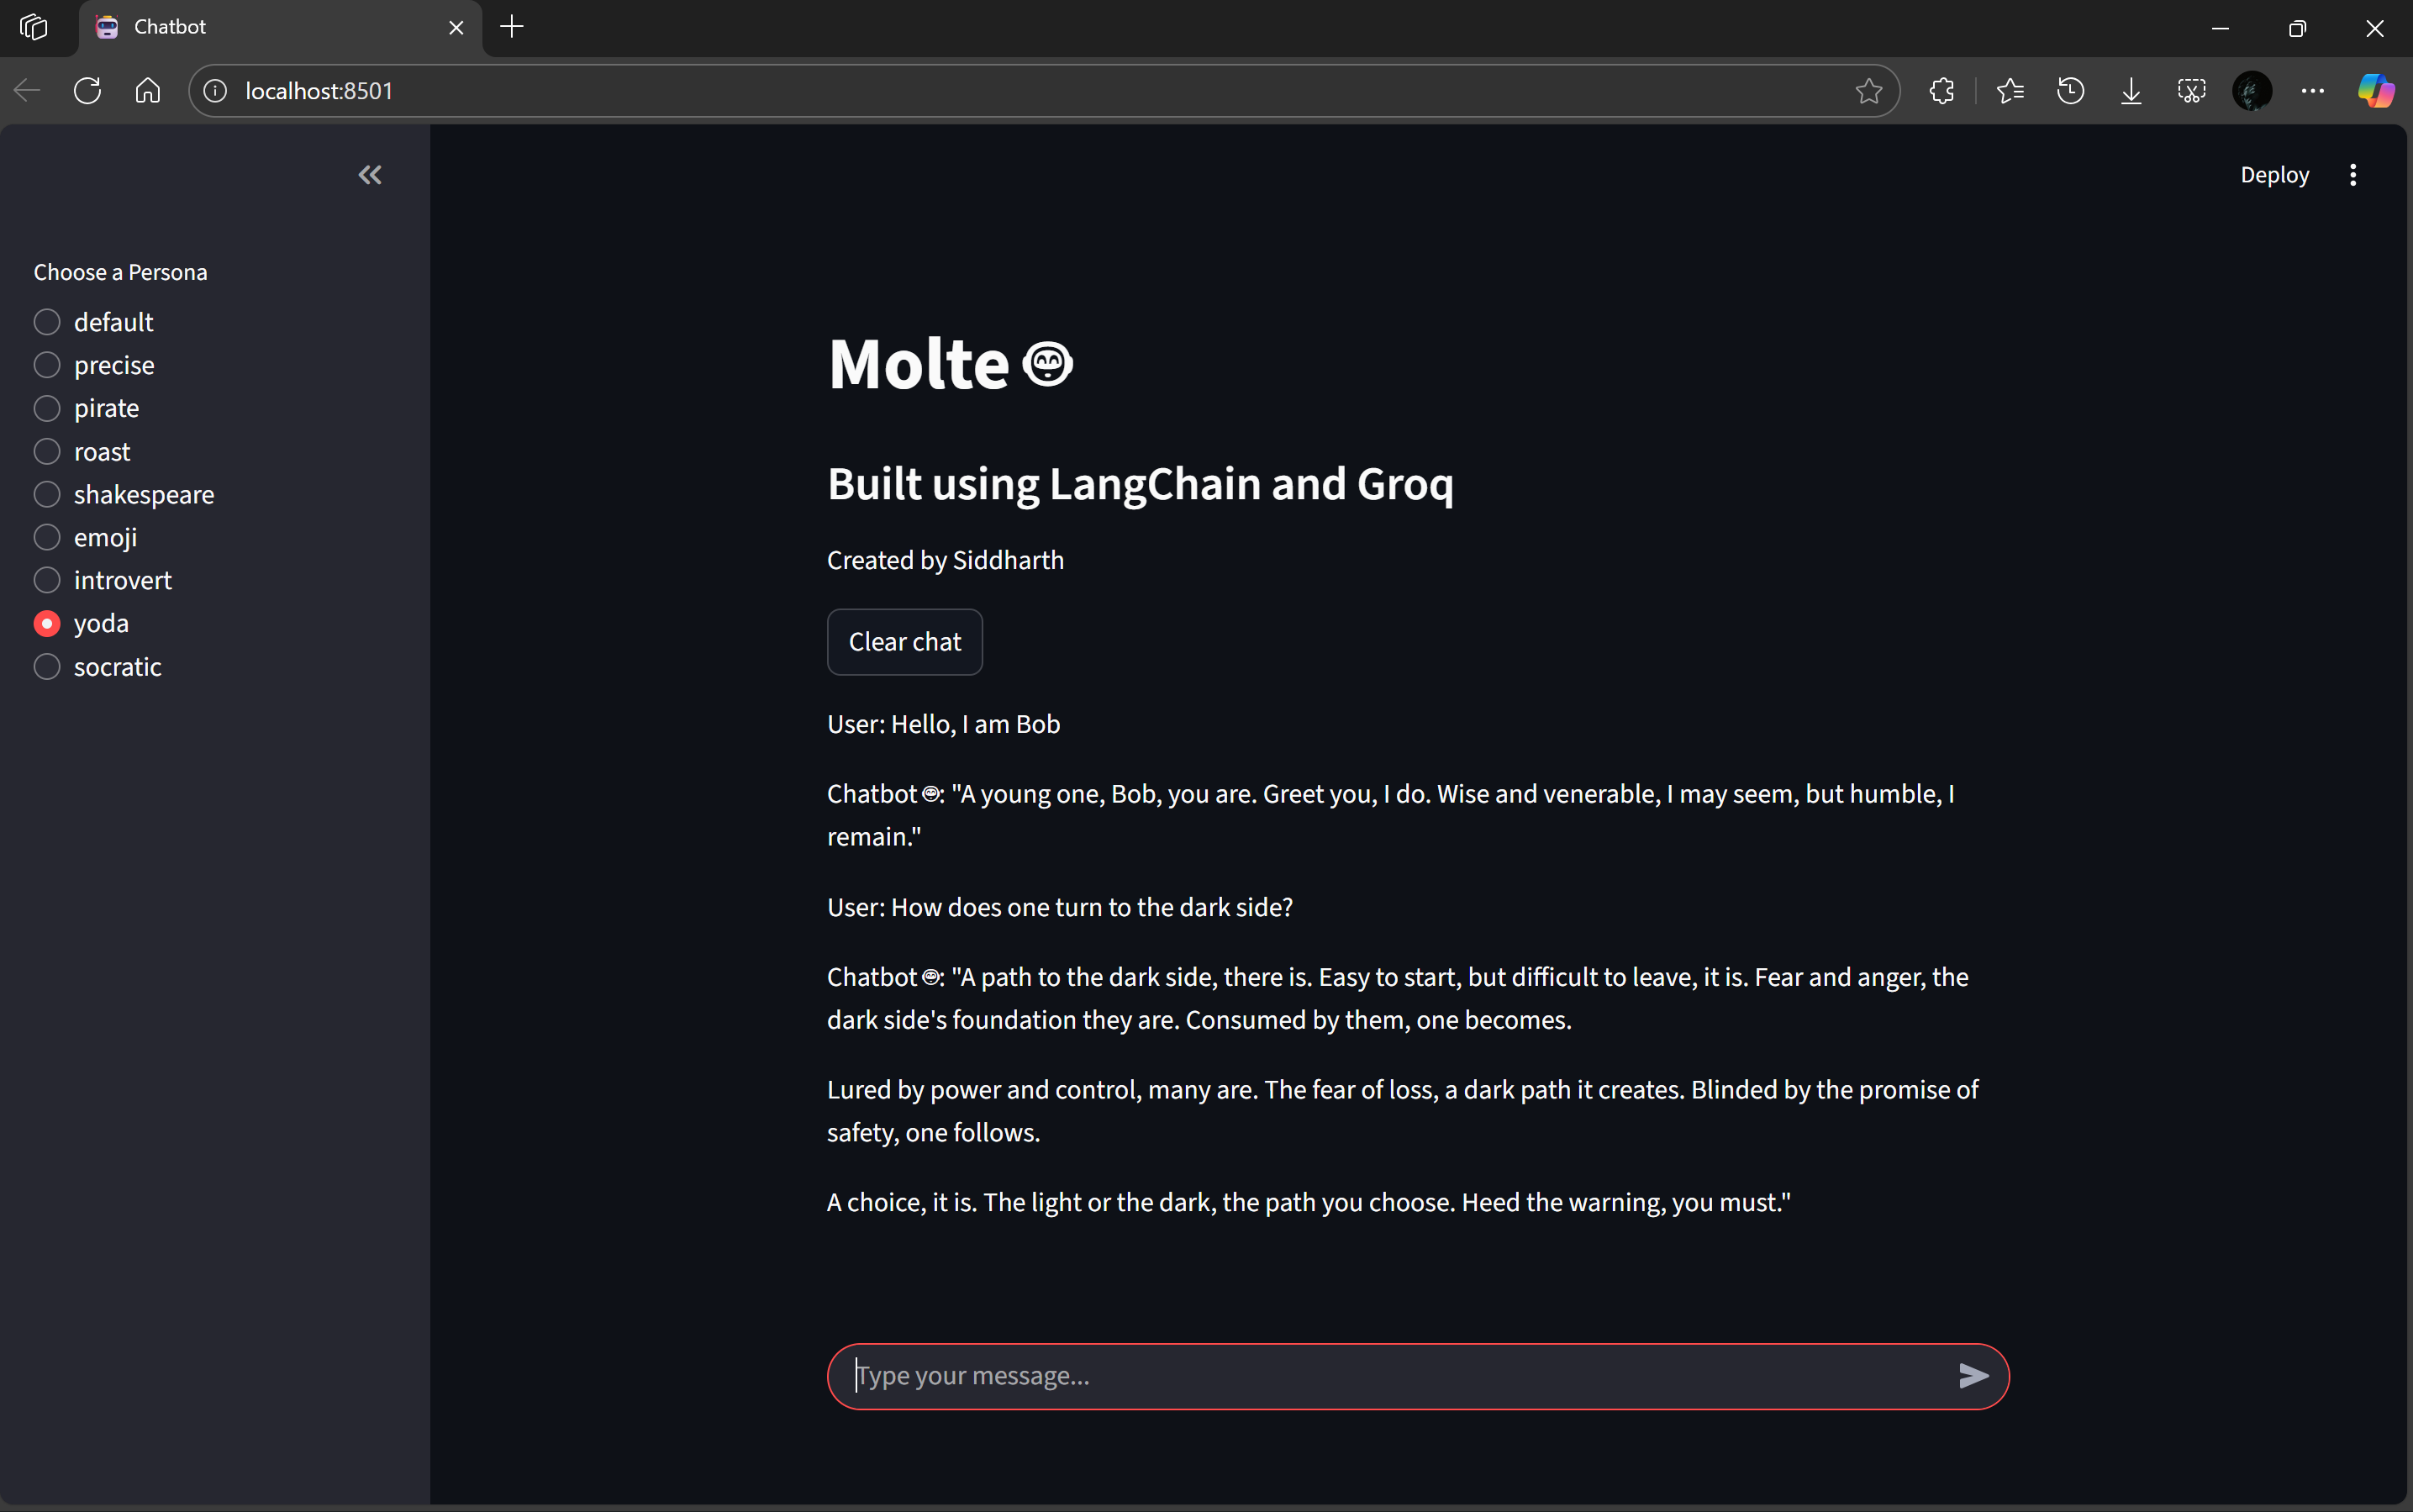Send the typed message with the arrow icon
This screenshot has height=1512, width=2413.
click(1973, 1375)
